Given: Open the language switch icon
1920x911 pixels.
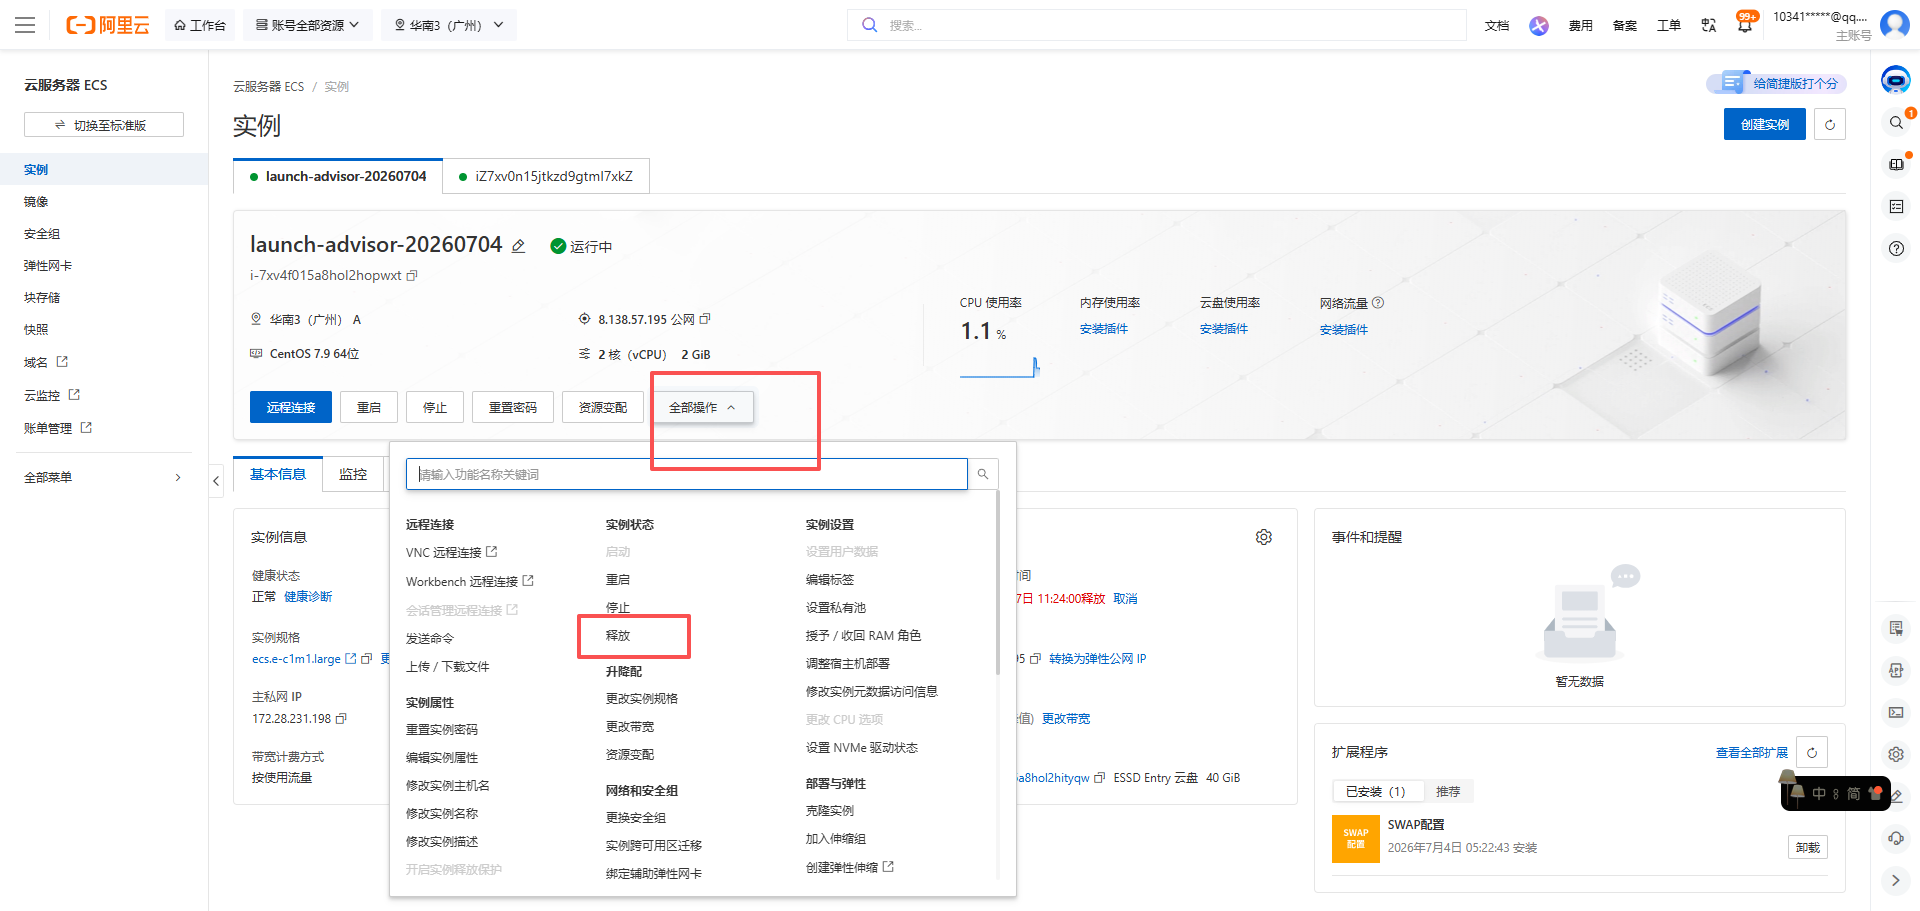Looking at the screenshot, I should (x=1709, y=25).
